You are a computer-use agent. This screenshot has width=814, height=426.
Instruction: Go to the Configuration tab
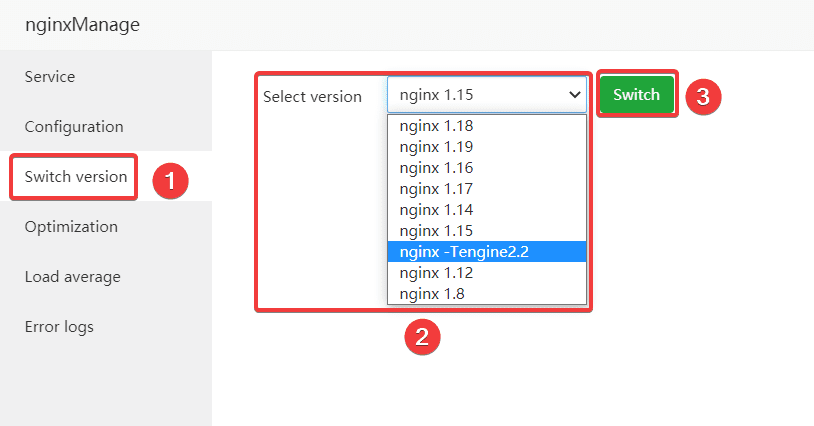click(x=74, y=127)
